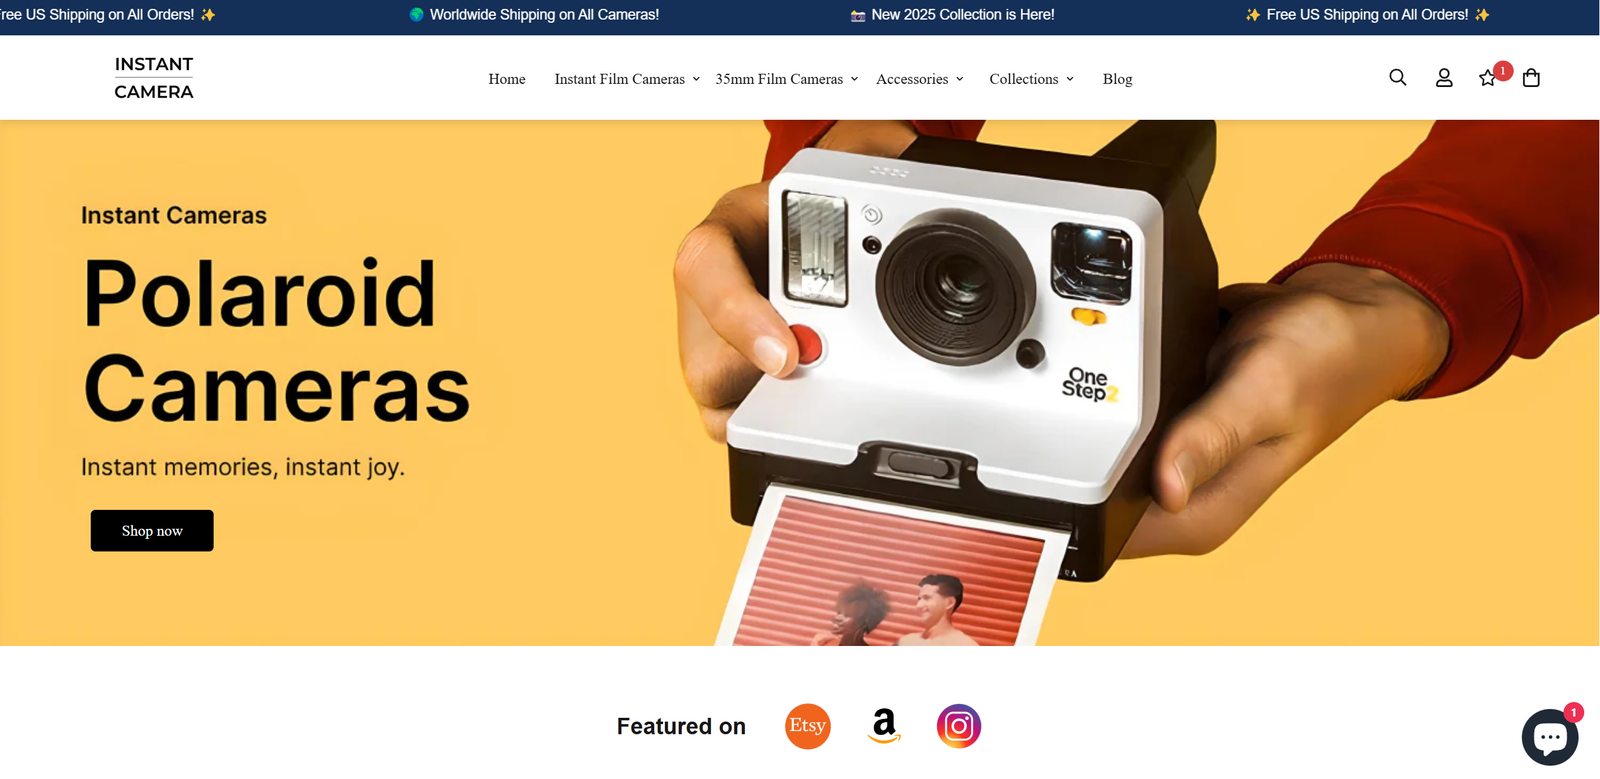
Task: Open the Shopify chat bubble
Action: (x=1549, y=737)
